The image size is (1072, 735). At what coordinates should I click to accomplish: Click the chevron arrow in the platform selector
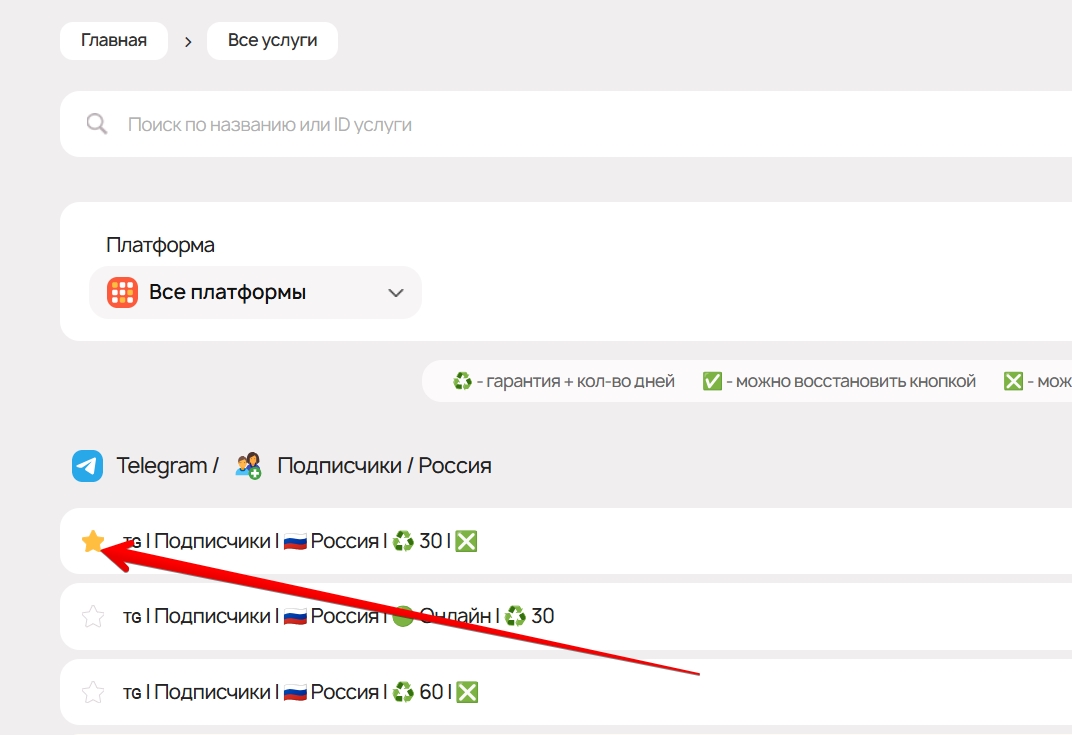[x=396, y=293]
